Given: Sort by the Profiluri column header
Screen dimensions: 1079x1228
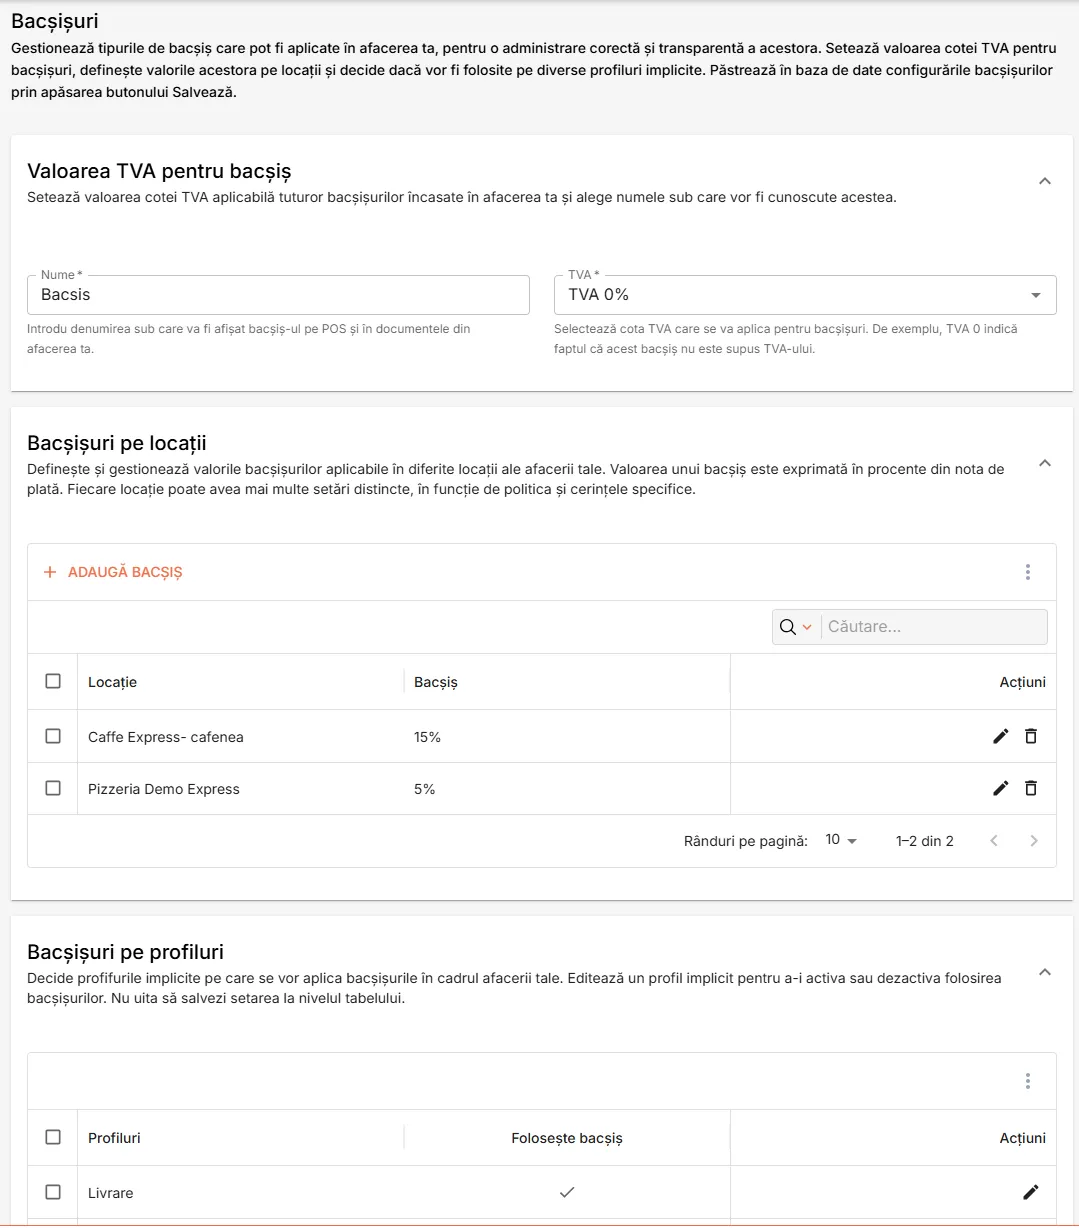Looking at the screenshot, I should click(x=114, y=1138).
